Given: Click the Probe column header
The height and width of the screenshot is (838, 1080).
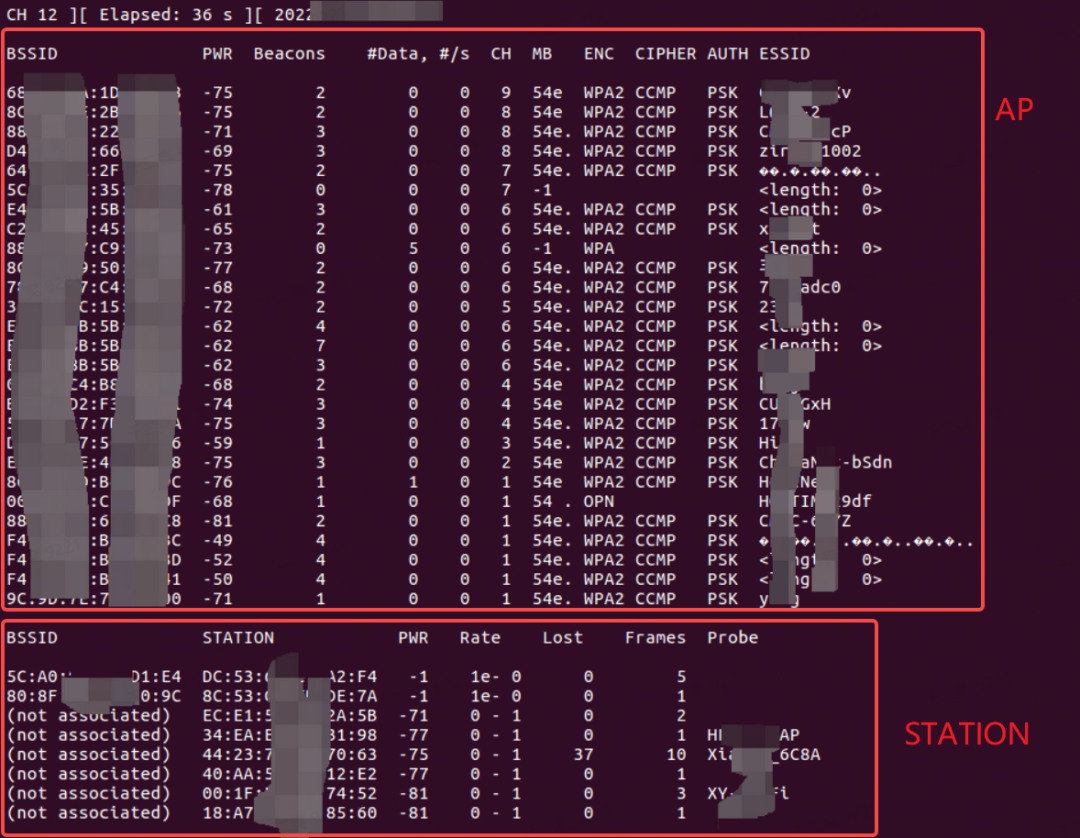Looking at the screenshot, I should (x=732, y=638).
